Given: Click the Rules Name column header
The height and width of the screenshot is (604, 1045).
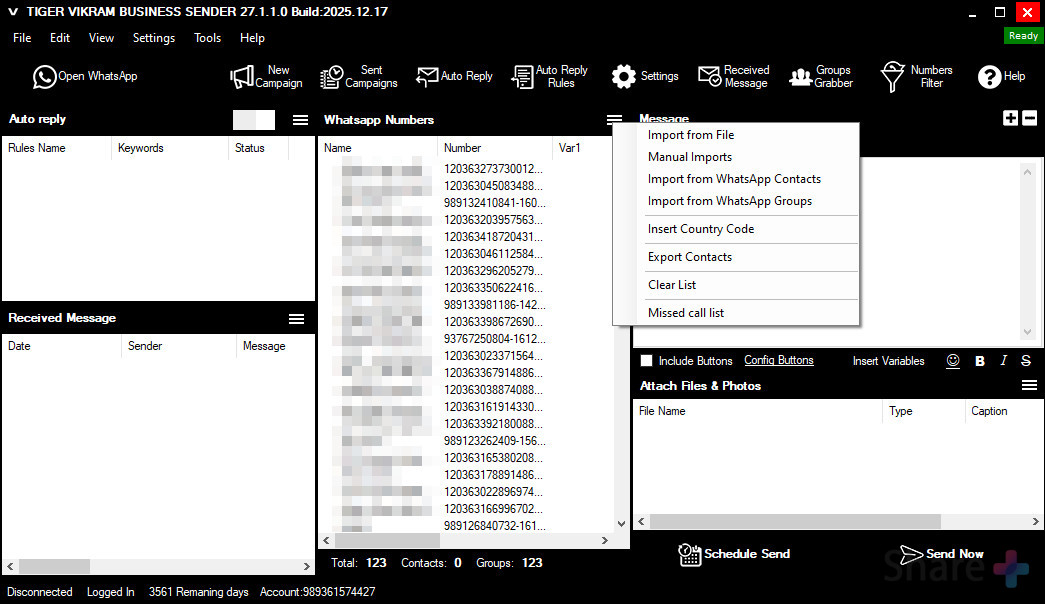Looking at the screenshot, I should click(57, 148).
